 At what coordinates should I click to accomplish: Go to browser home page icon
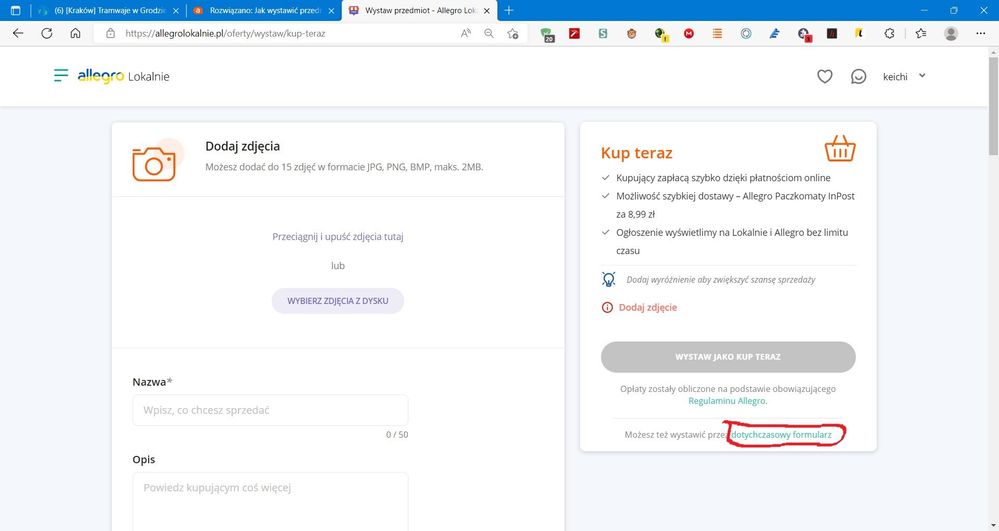(75, 33)
